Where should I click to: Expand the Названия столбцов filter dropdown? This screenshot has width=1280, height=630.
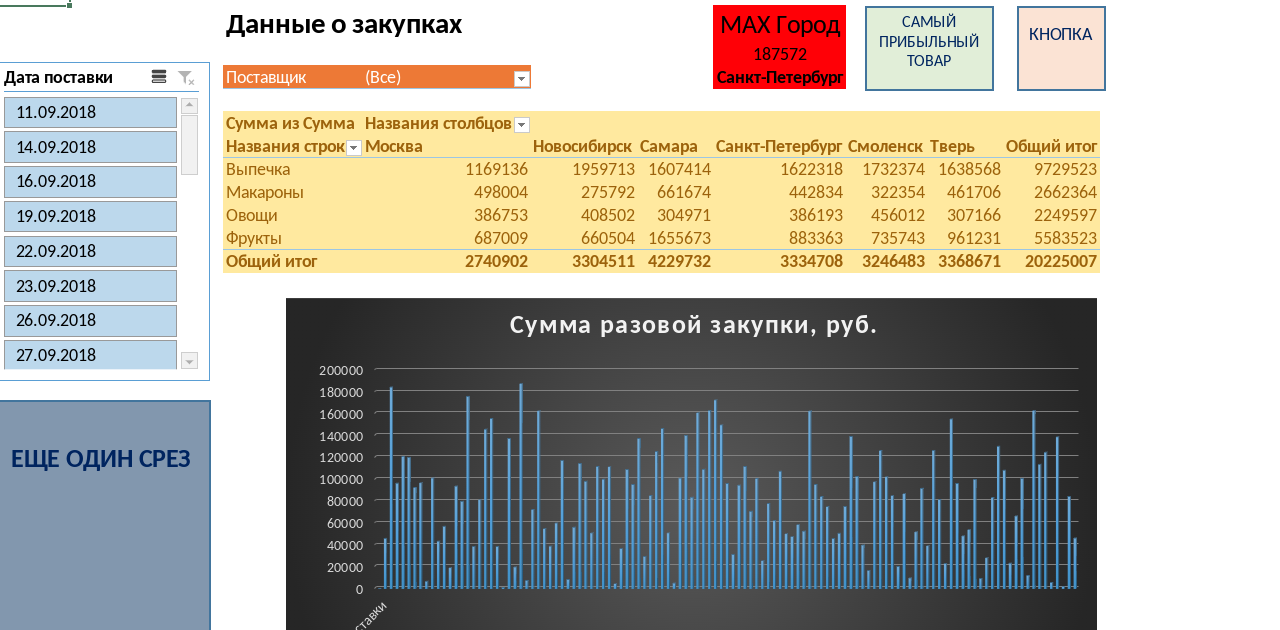coord(521,124)
